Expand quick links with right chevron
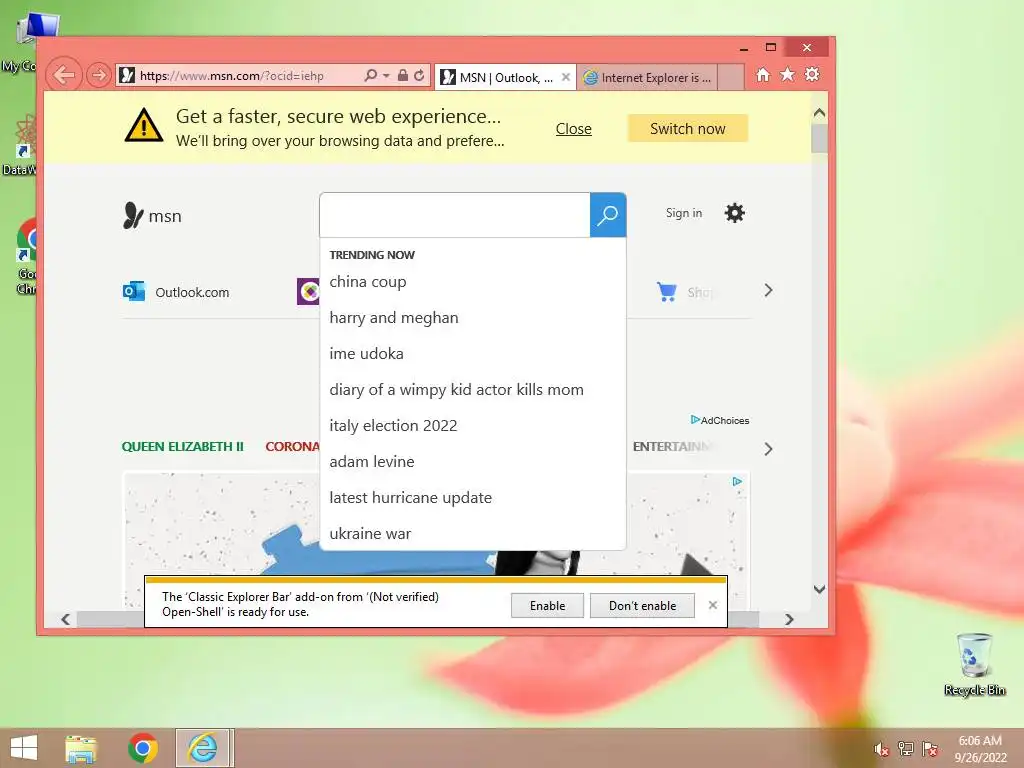1024x768 pixels. [x=768, y=291]
